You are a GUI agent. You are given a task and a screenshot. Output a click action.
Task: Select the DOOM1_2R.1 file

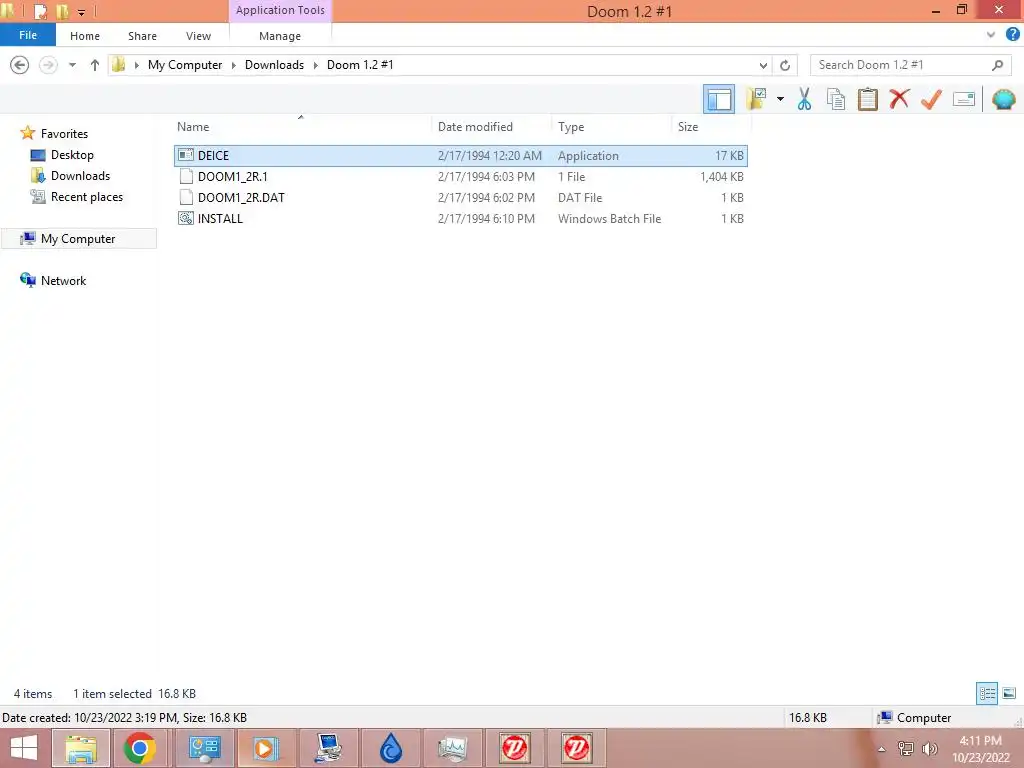pyautogui.click(x=460, y=176)
